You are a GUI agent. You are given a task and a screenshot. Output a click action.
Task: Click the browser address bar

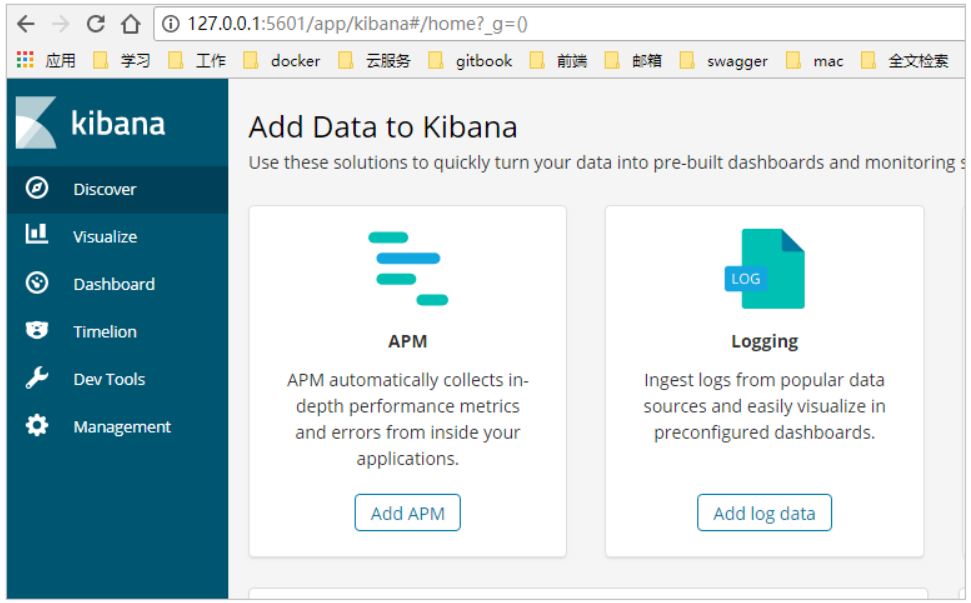click(x=560, y=24)
